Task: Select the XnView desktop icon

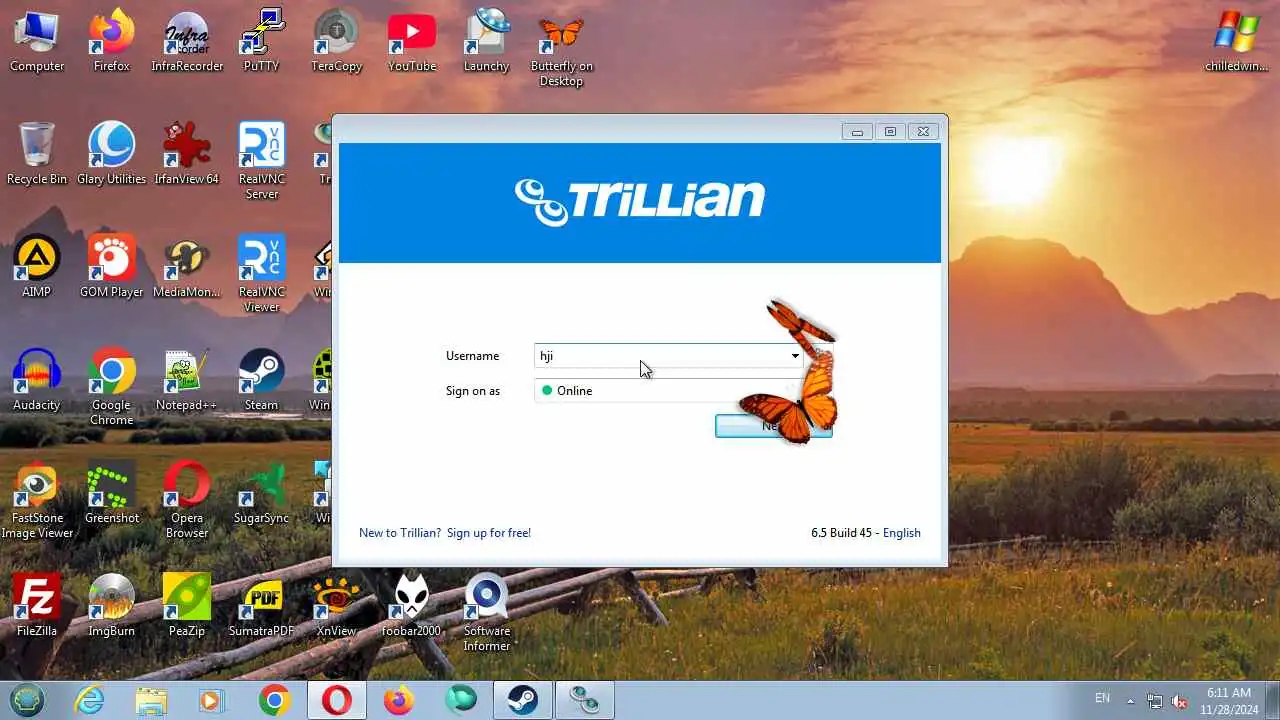Action: click(336, 606)
